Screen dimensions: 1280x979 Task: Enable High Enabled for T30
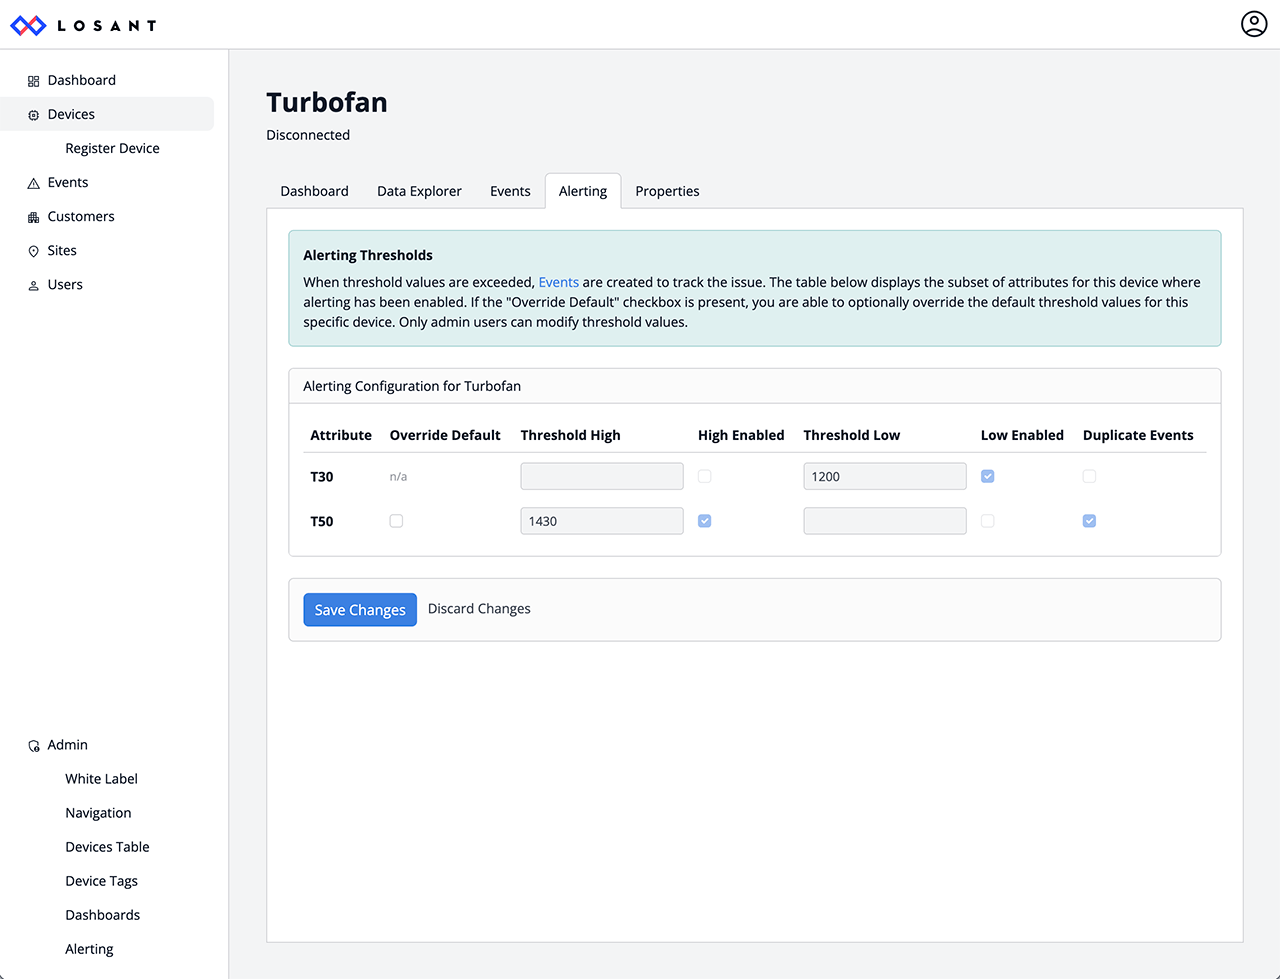pyautogui.click(x=704, y=476)
